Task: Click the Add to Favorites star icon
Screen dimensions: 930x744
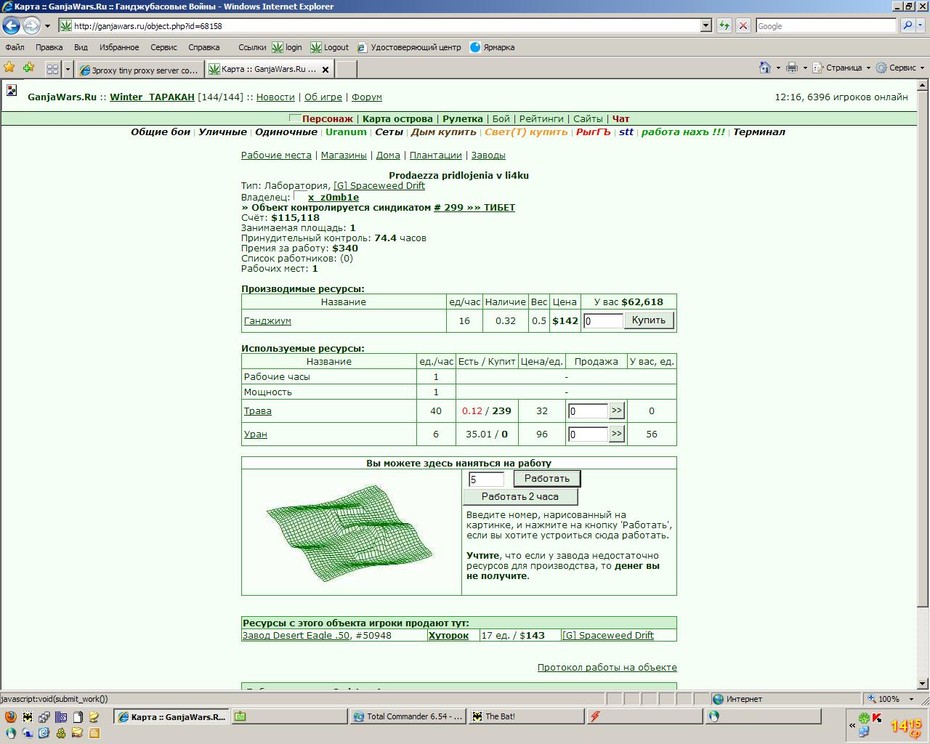Action: (28, 68)
